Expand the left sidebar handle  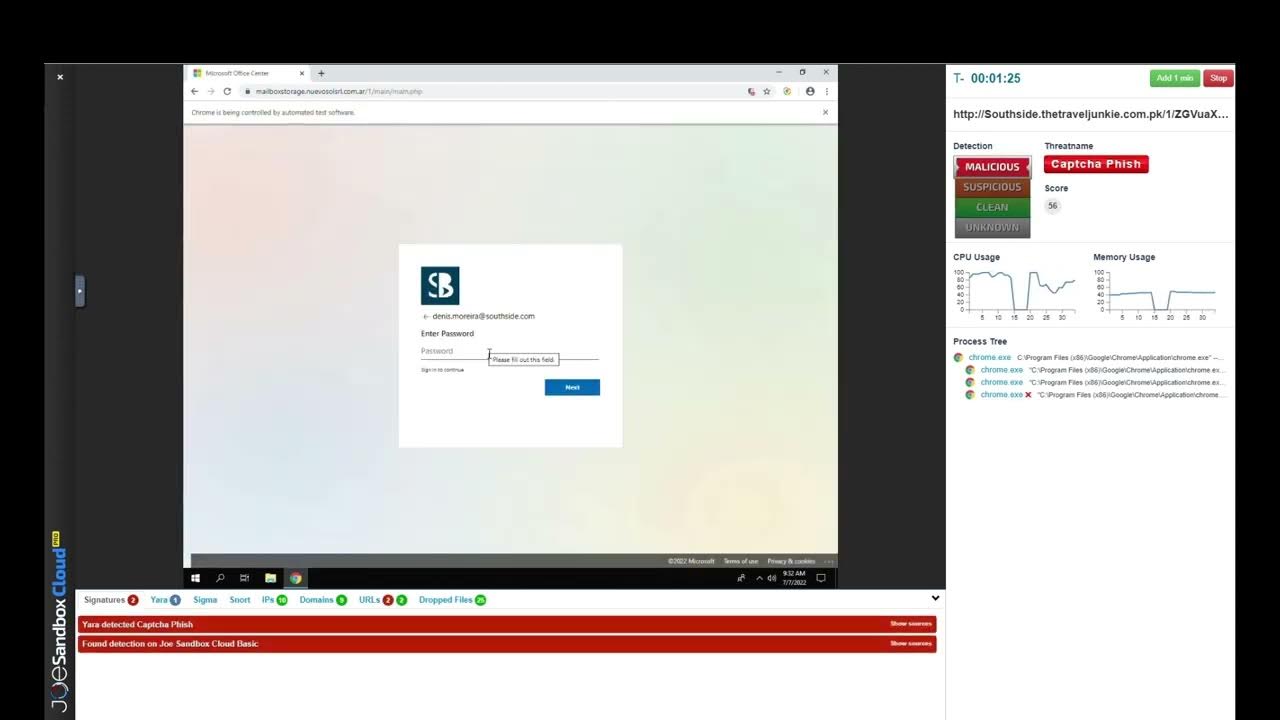(x=80, y=291)
